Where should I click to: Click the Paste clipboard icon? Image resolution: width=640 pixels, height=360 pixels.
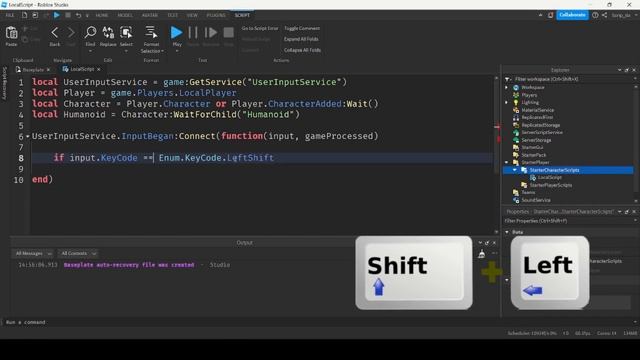(x=11, y=33)
